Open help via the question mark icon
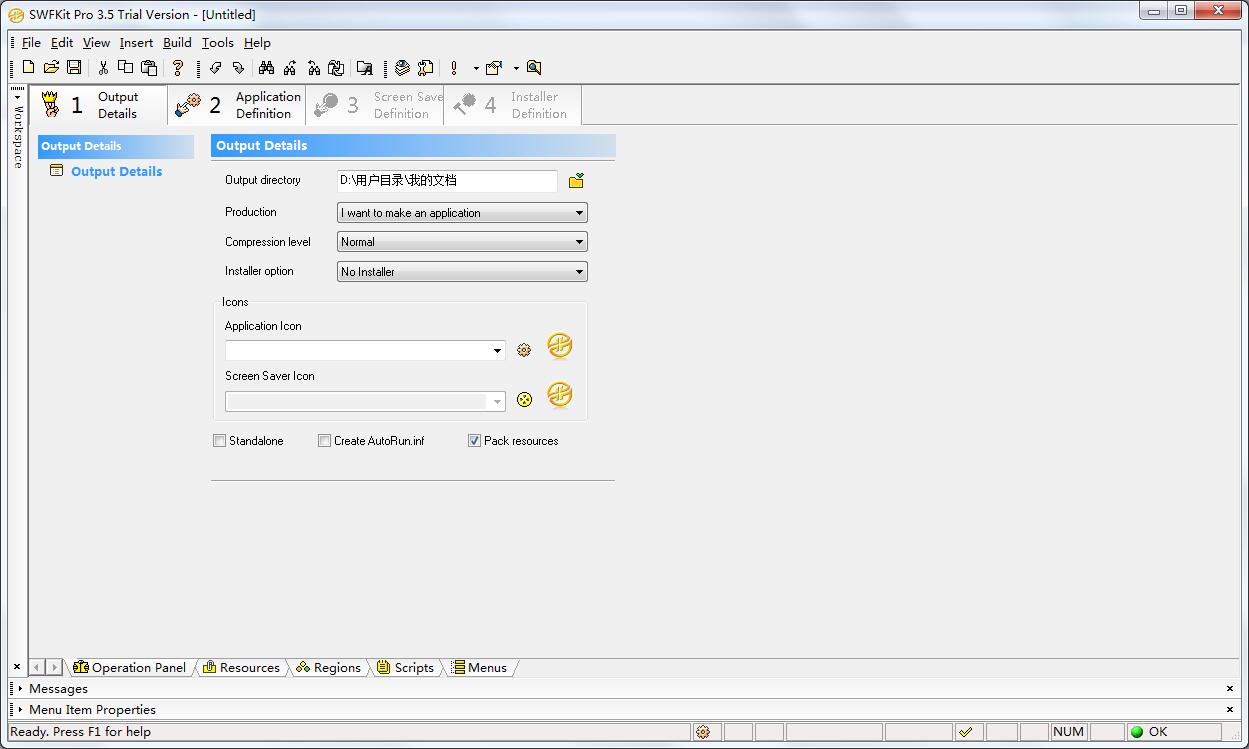The image size is (1249, 749). click(x=178, y=68)
